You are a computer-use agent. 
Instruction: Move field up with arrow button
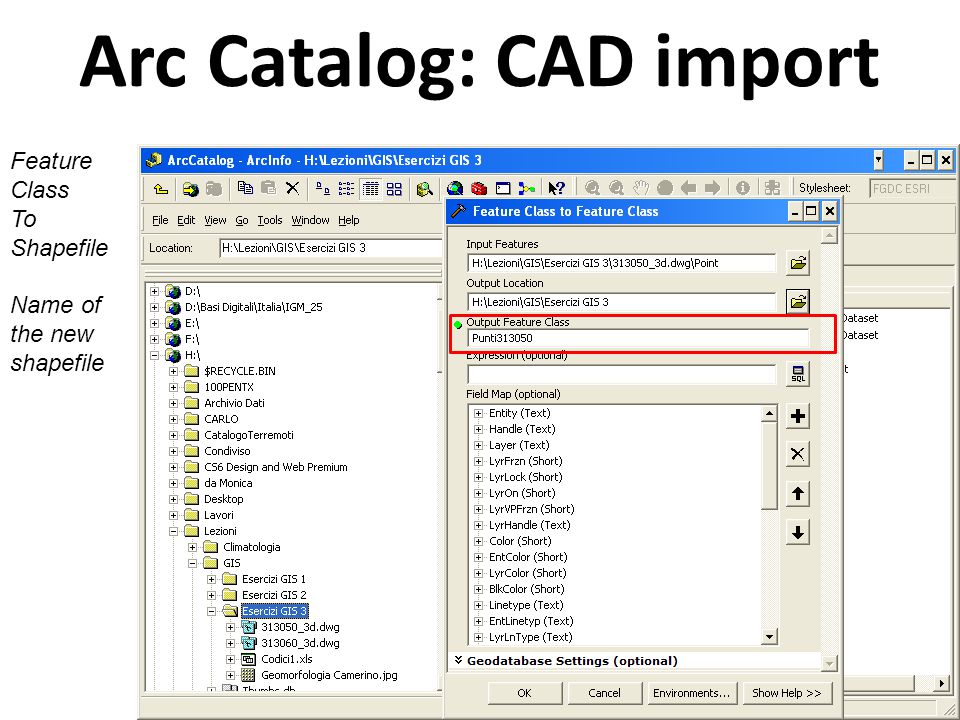coord(798,493)
